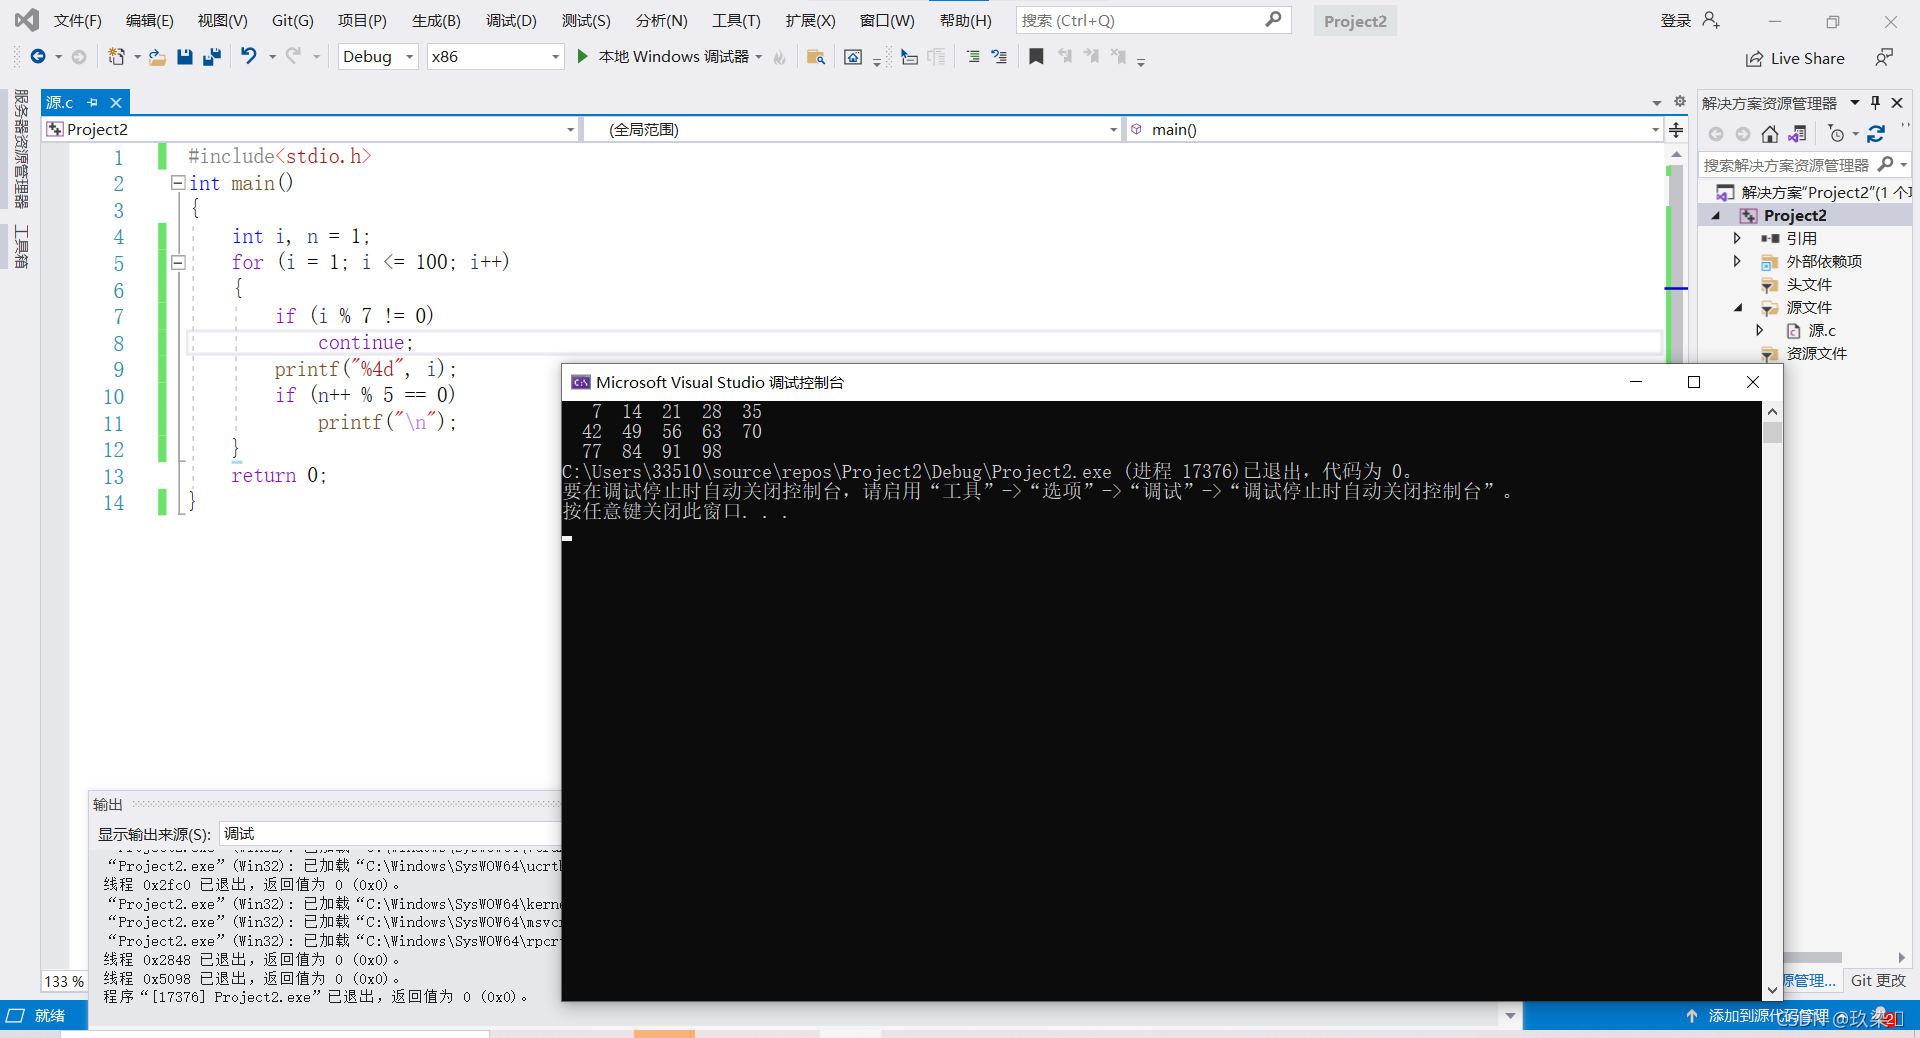
Task: Collapse the 源文件 folder node
Action: pos(1738,308)
